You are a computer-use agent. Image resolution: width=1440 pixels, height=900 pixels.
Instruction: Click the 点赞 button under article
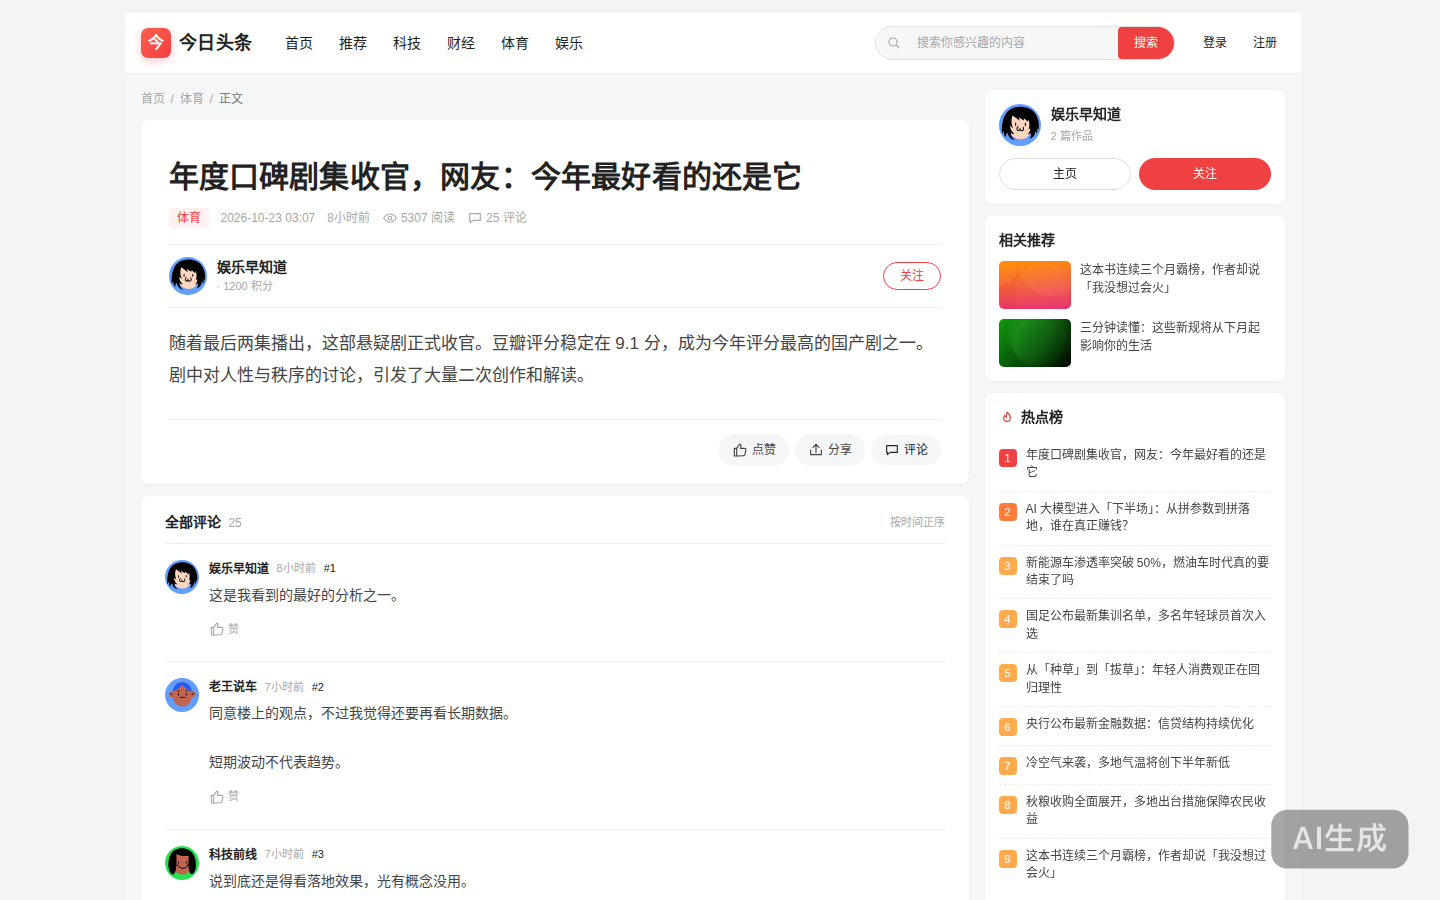point(754,450)
